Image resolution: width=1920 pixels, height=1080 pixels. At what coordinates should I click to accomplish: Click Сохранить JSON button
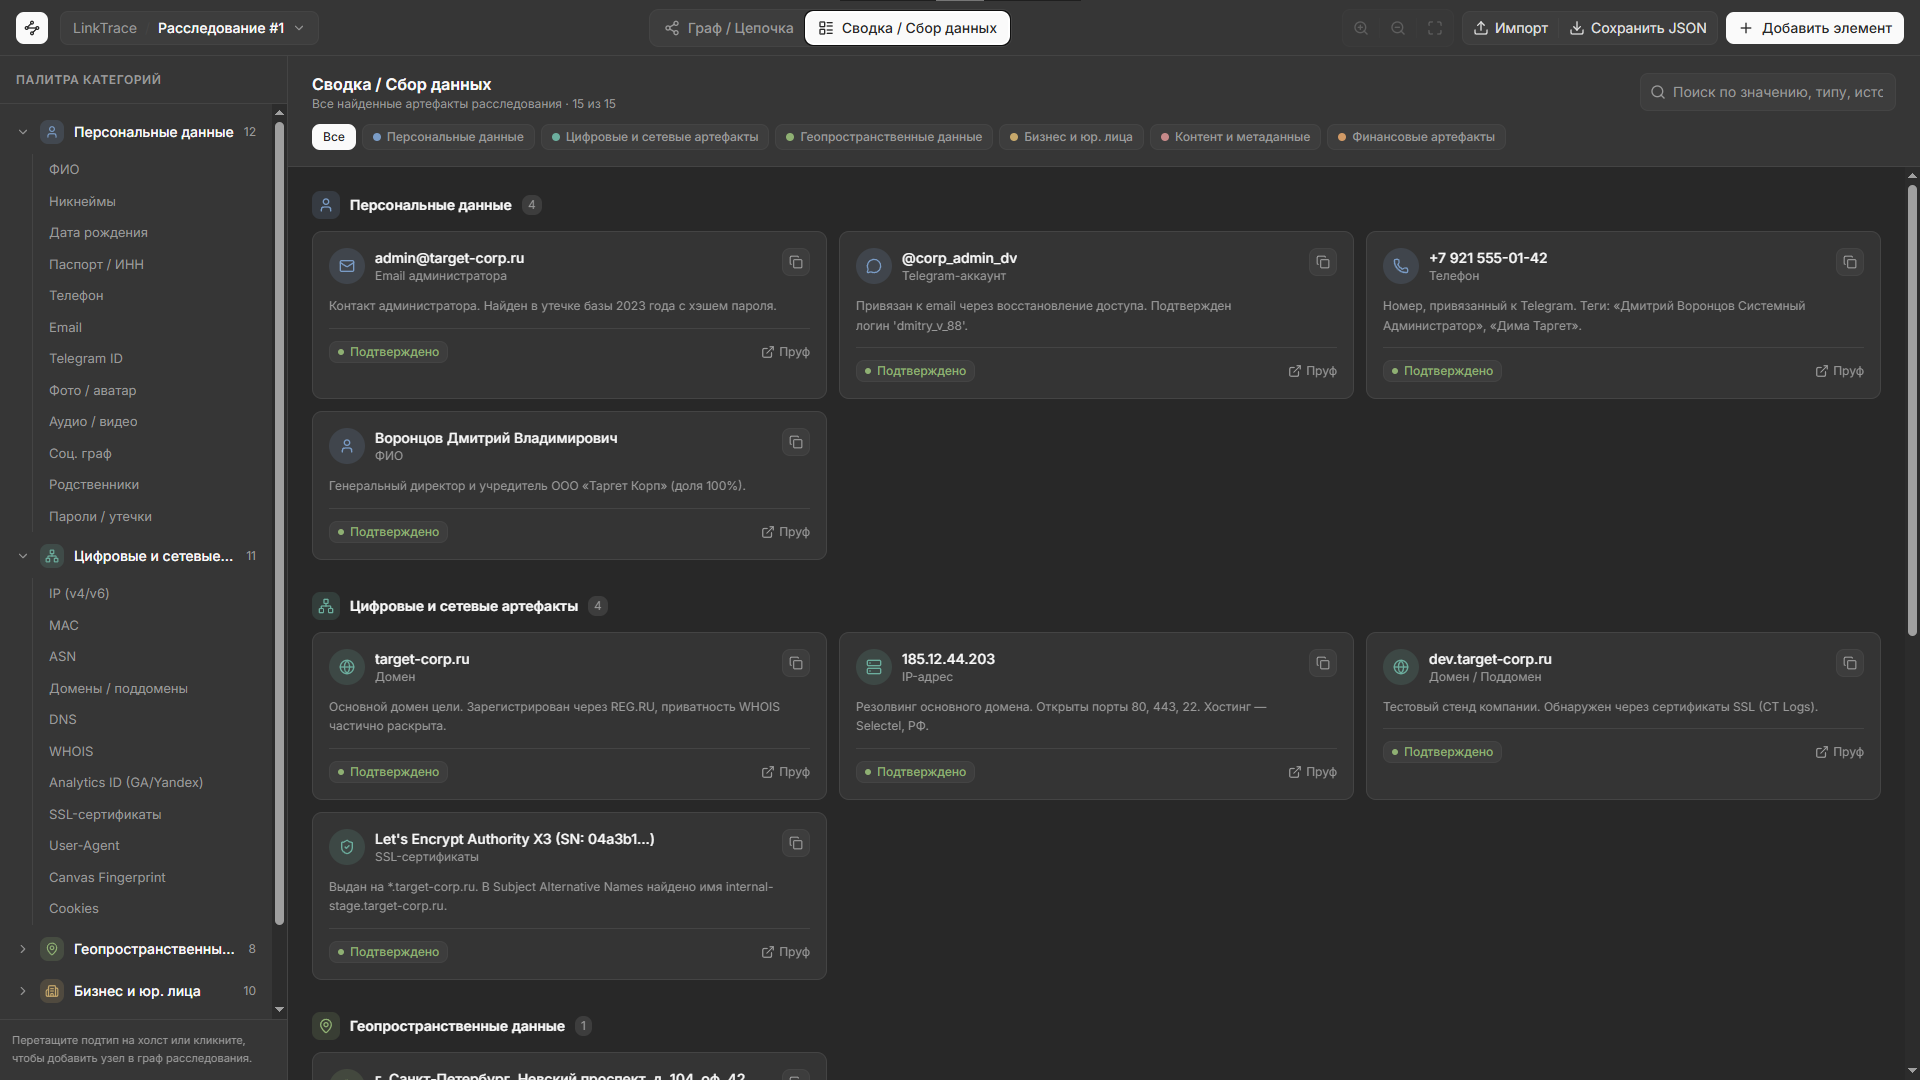click(1638, 28)
